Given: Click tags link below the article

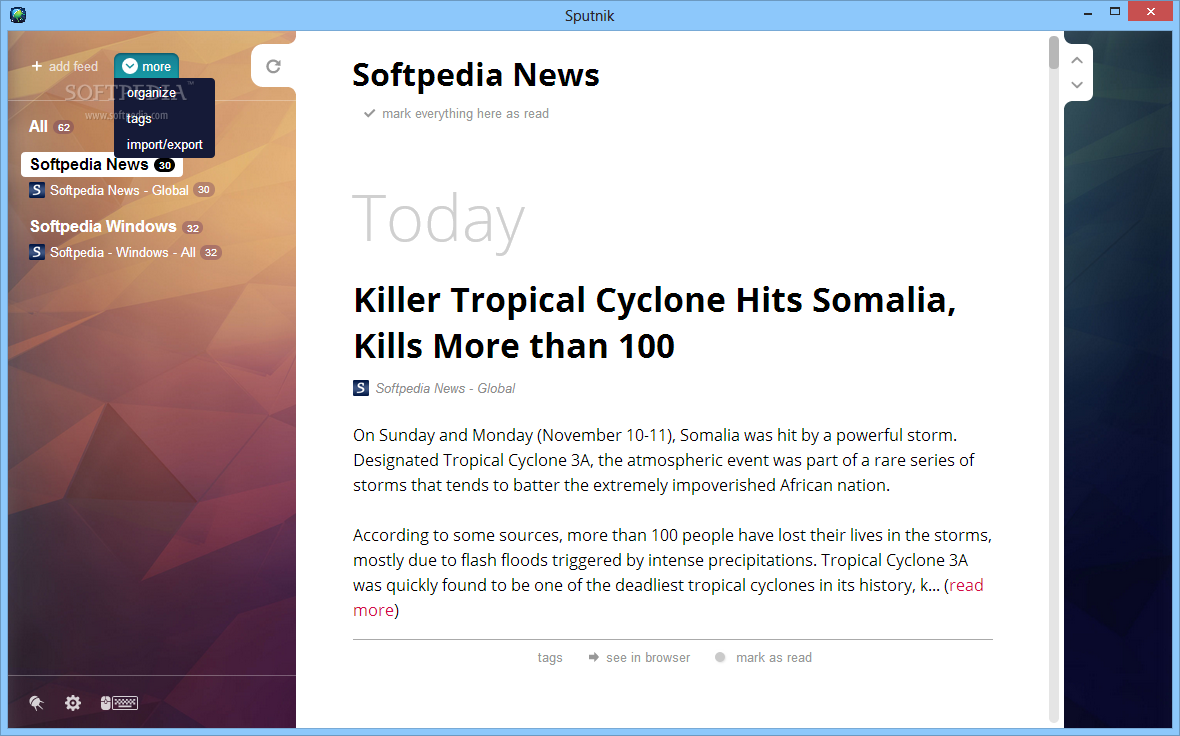Looking at the screenshot, I should pyautogui.click(x=550, y=658).
